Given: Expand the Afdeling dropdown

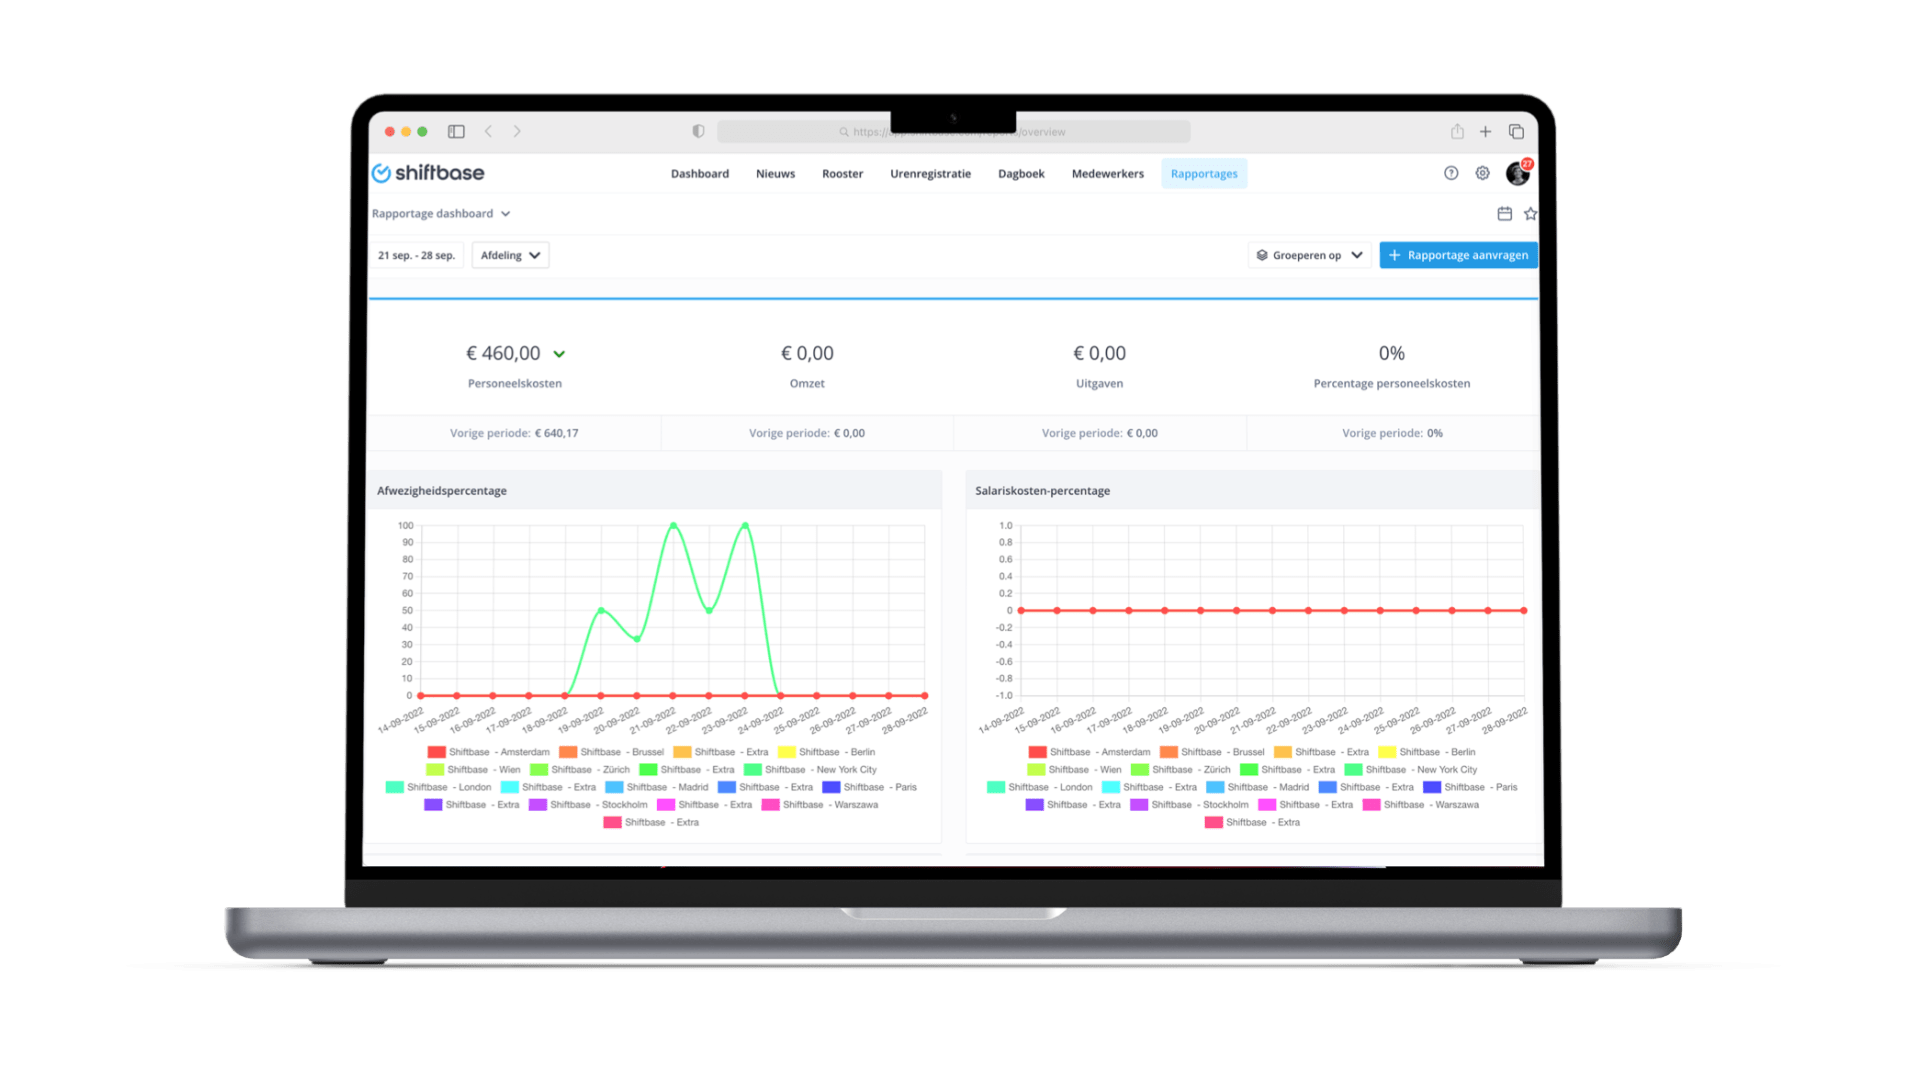Looking at the screenshot, I should [510, 255].
